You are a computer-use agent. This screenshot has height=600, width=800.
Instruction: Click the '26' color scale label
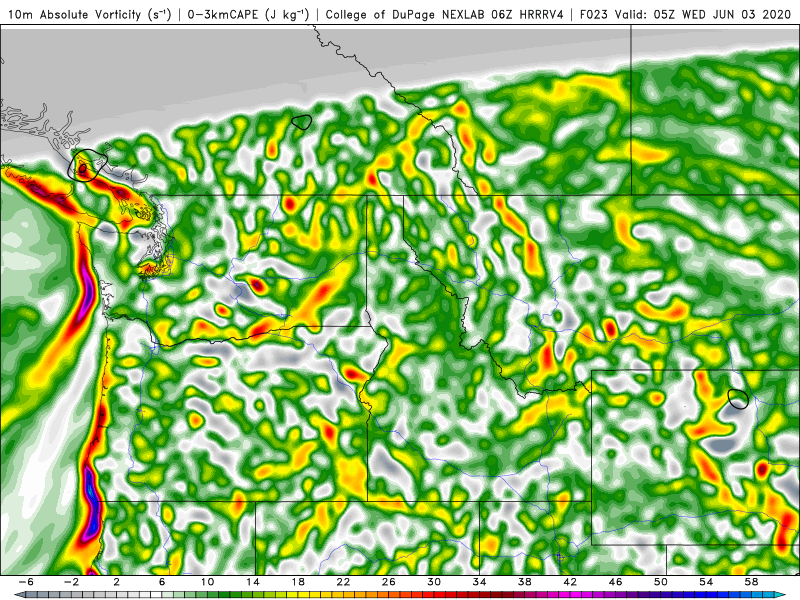click(x=388, y=582)
